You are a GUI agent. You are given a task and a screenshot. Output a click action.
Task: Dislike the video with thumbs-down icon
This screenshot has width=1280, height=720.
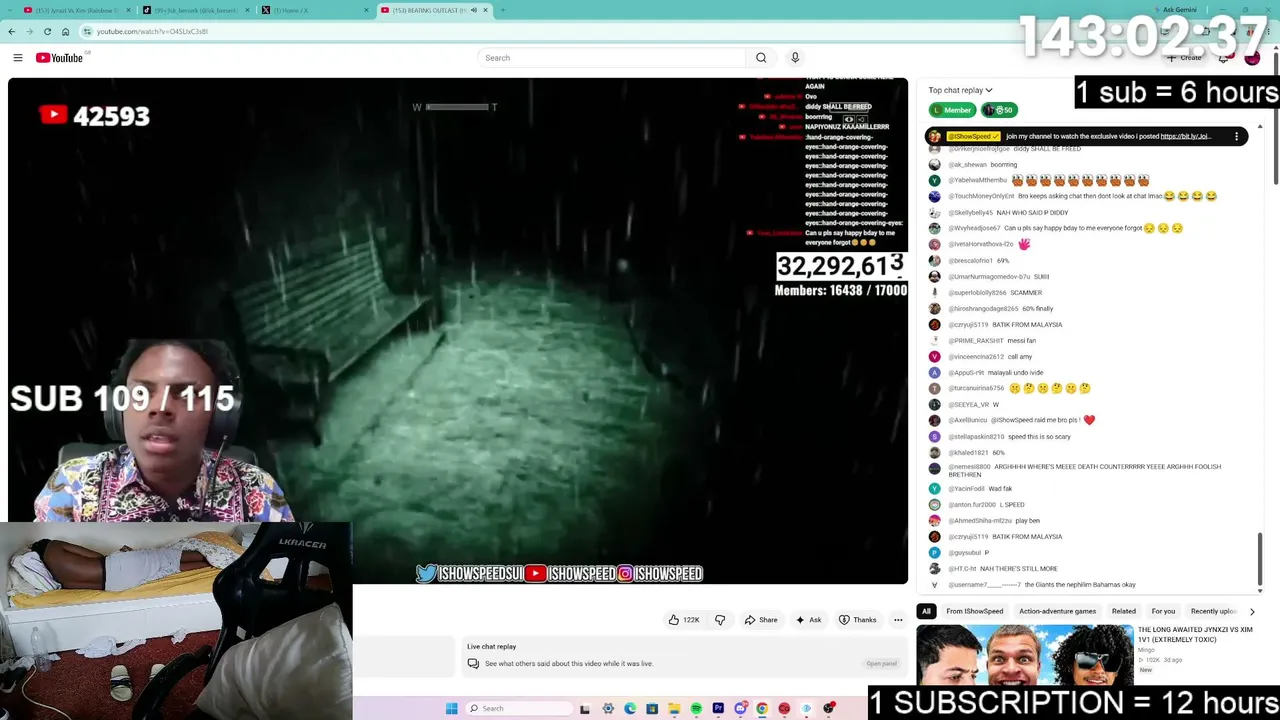pyautogui.click(x=720, y=620)
